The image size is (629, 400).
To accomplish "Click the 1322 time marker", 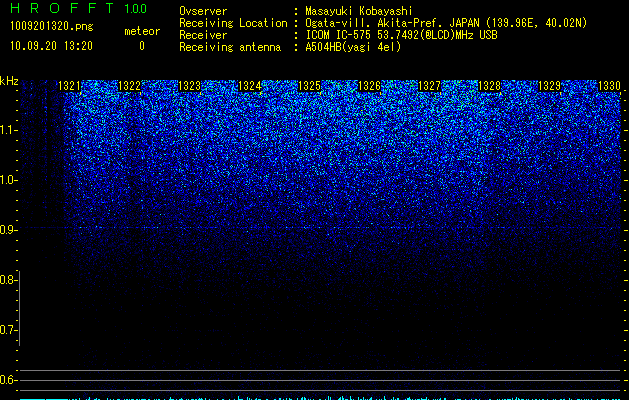I will (x=130, y=86).
